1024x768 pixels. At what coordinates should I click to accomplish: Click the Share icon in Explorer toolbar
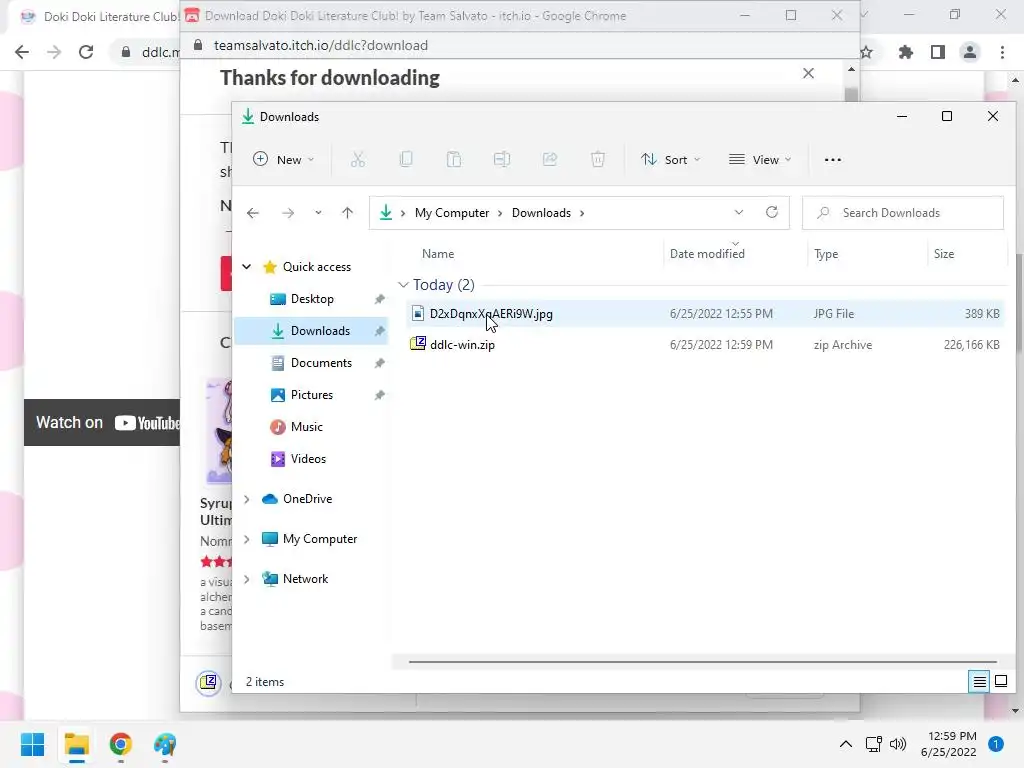(550, 159)
